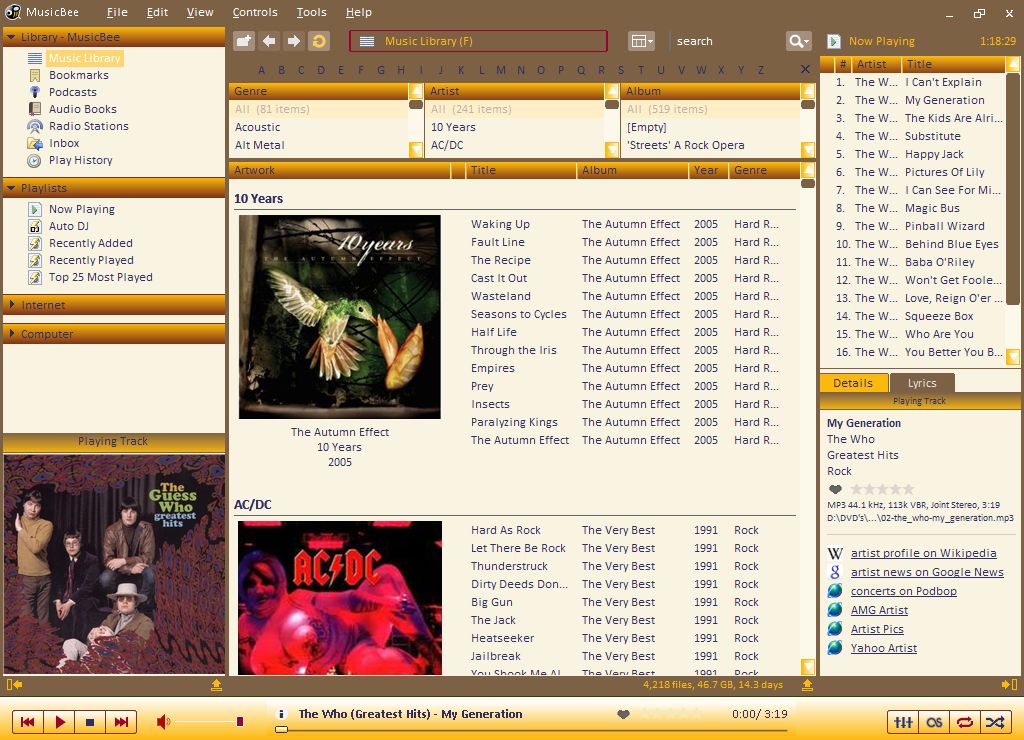
Task: Toggle the heart icon in the Details panel
Action: tap(835, 489)
